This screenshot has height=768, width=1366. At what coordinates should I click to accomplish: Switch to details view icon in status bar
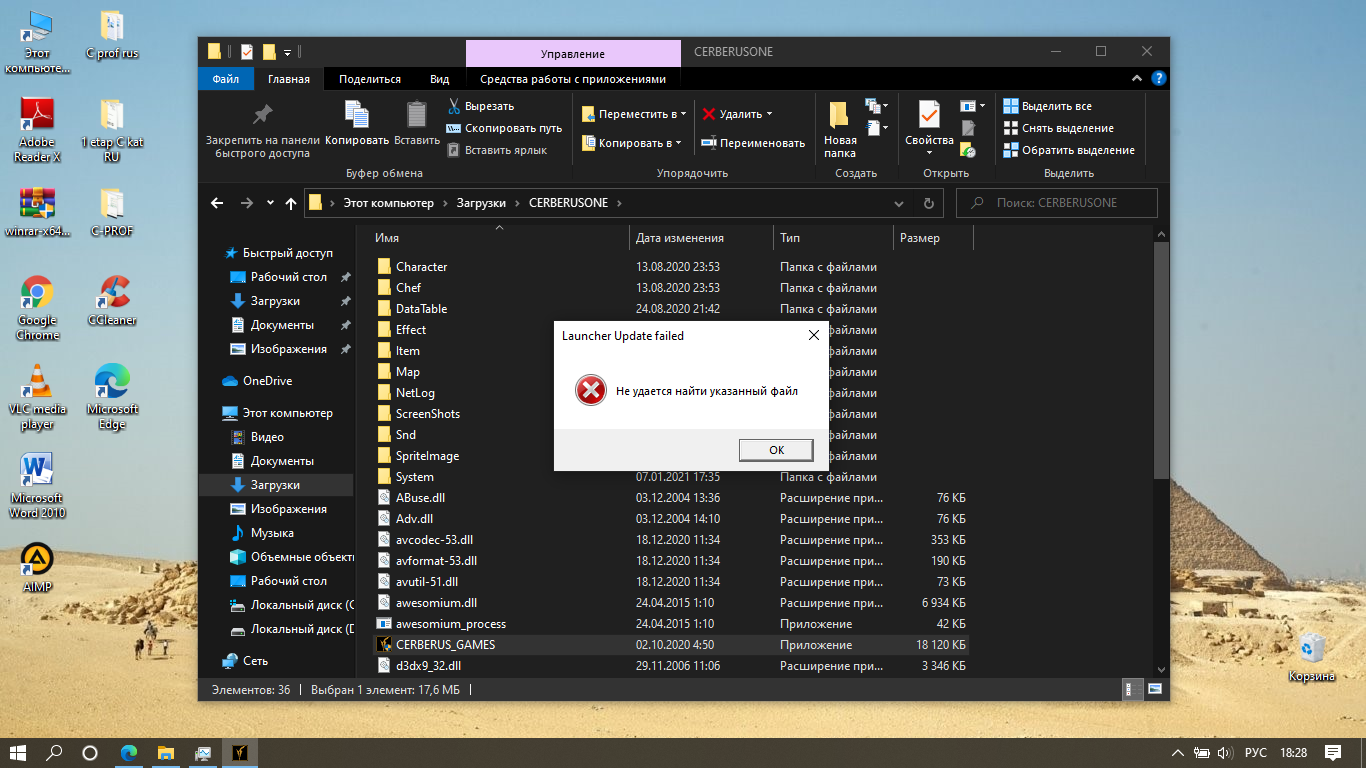point(1132,689)
